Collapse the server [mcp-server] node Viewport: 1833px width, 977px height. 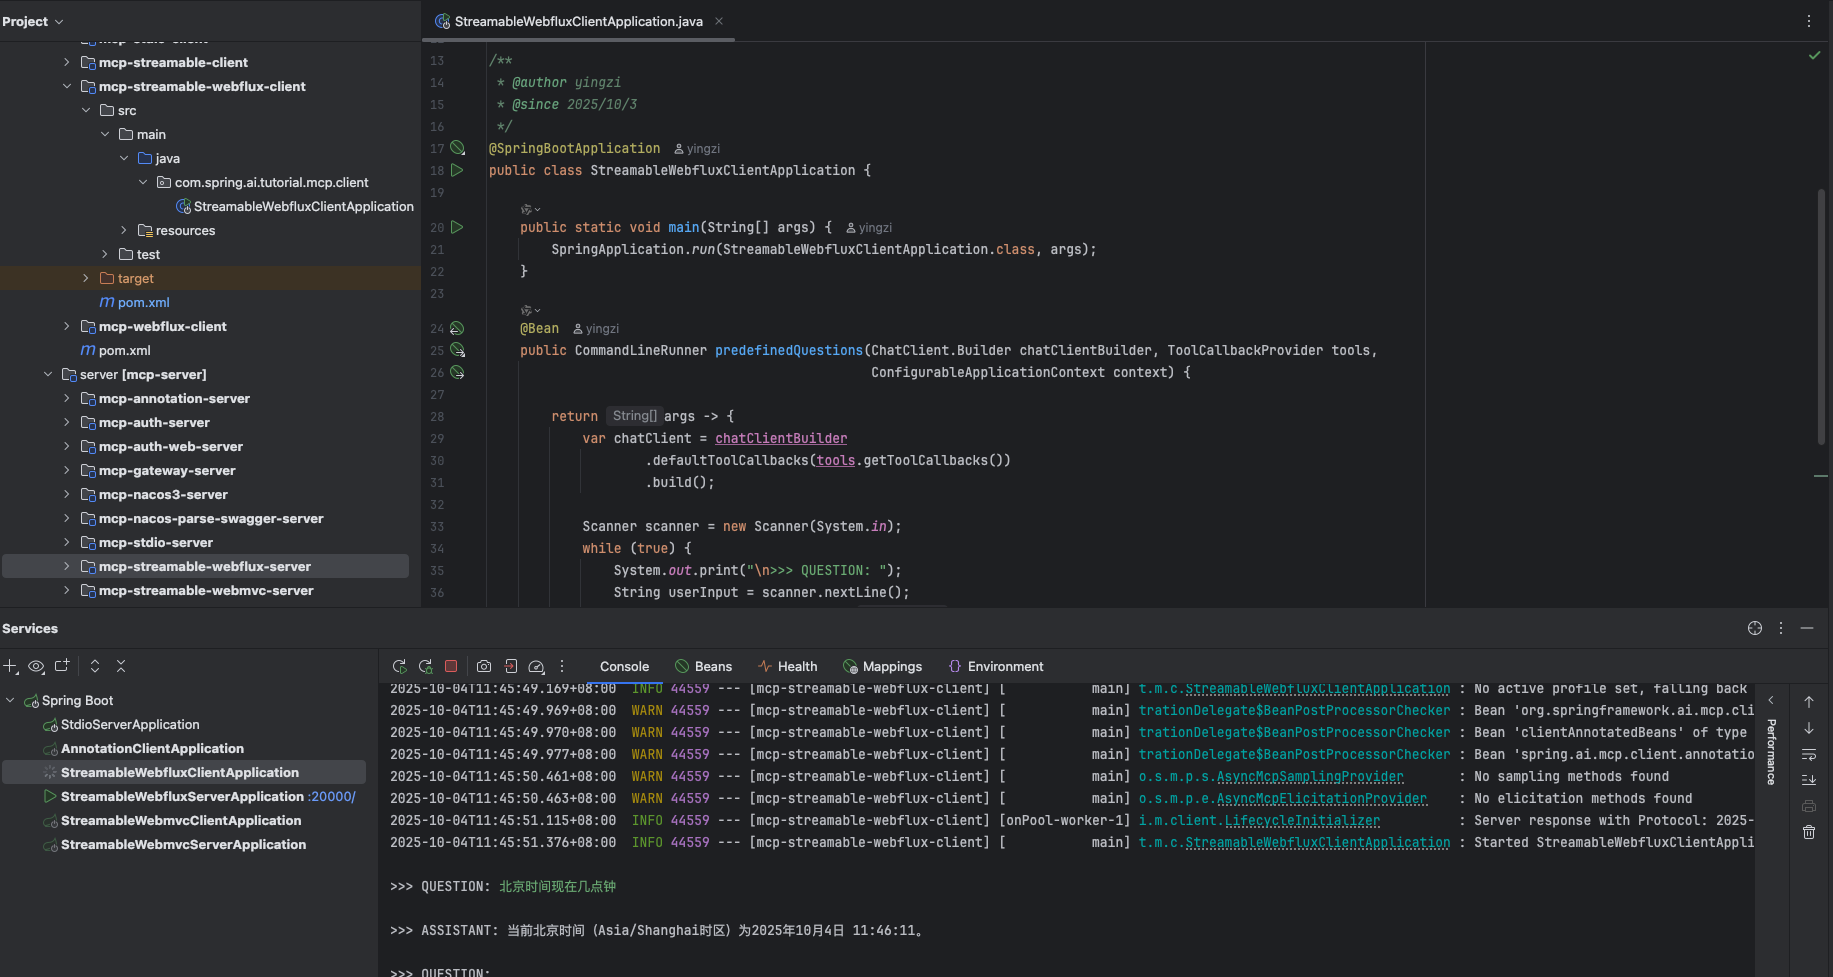pos(47,374)
